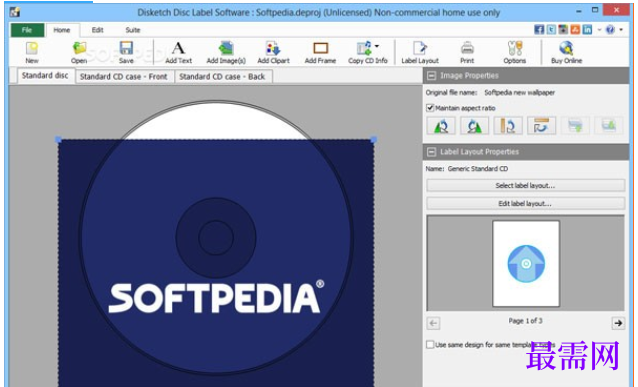638x387 pixels.
Task: Click the Buy Online globe icon
Action: pyautogui.click(x=566, y=52)
